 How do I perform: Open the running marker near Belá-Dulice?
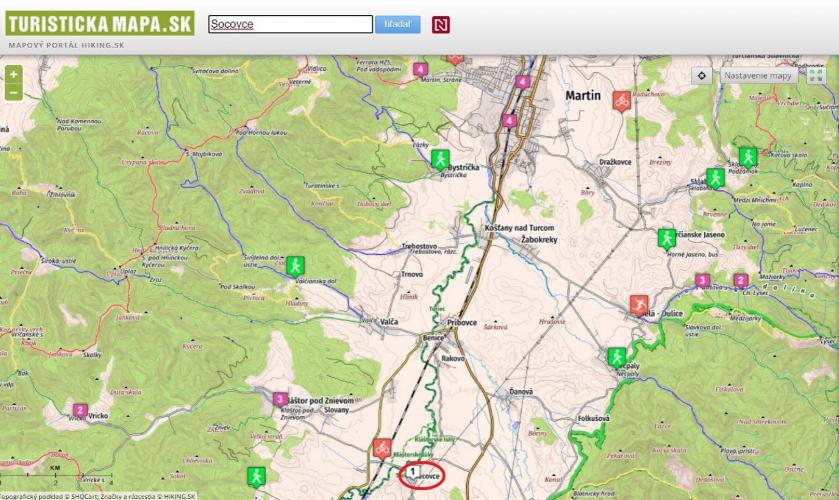point(638,305)
